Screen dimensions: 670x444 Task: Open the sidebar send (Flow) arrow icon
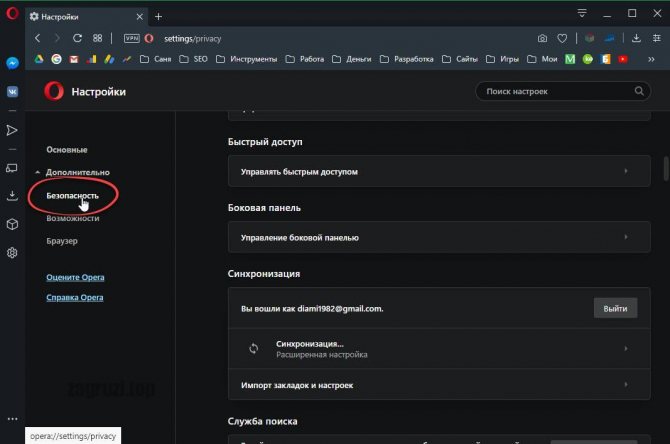pos(12,130)
